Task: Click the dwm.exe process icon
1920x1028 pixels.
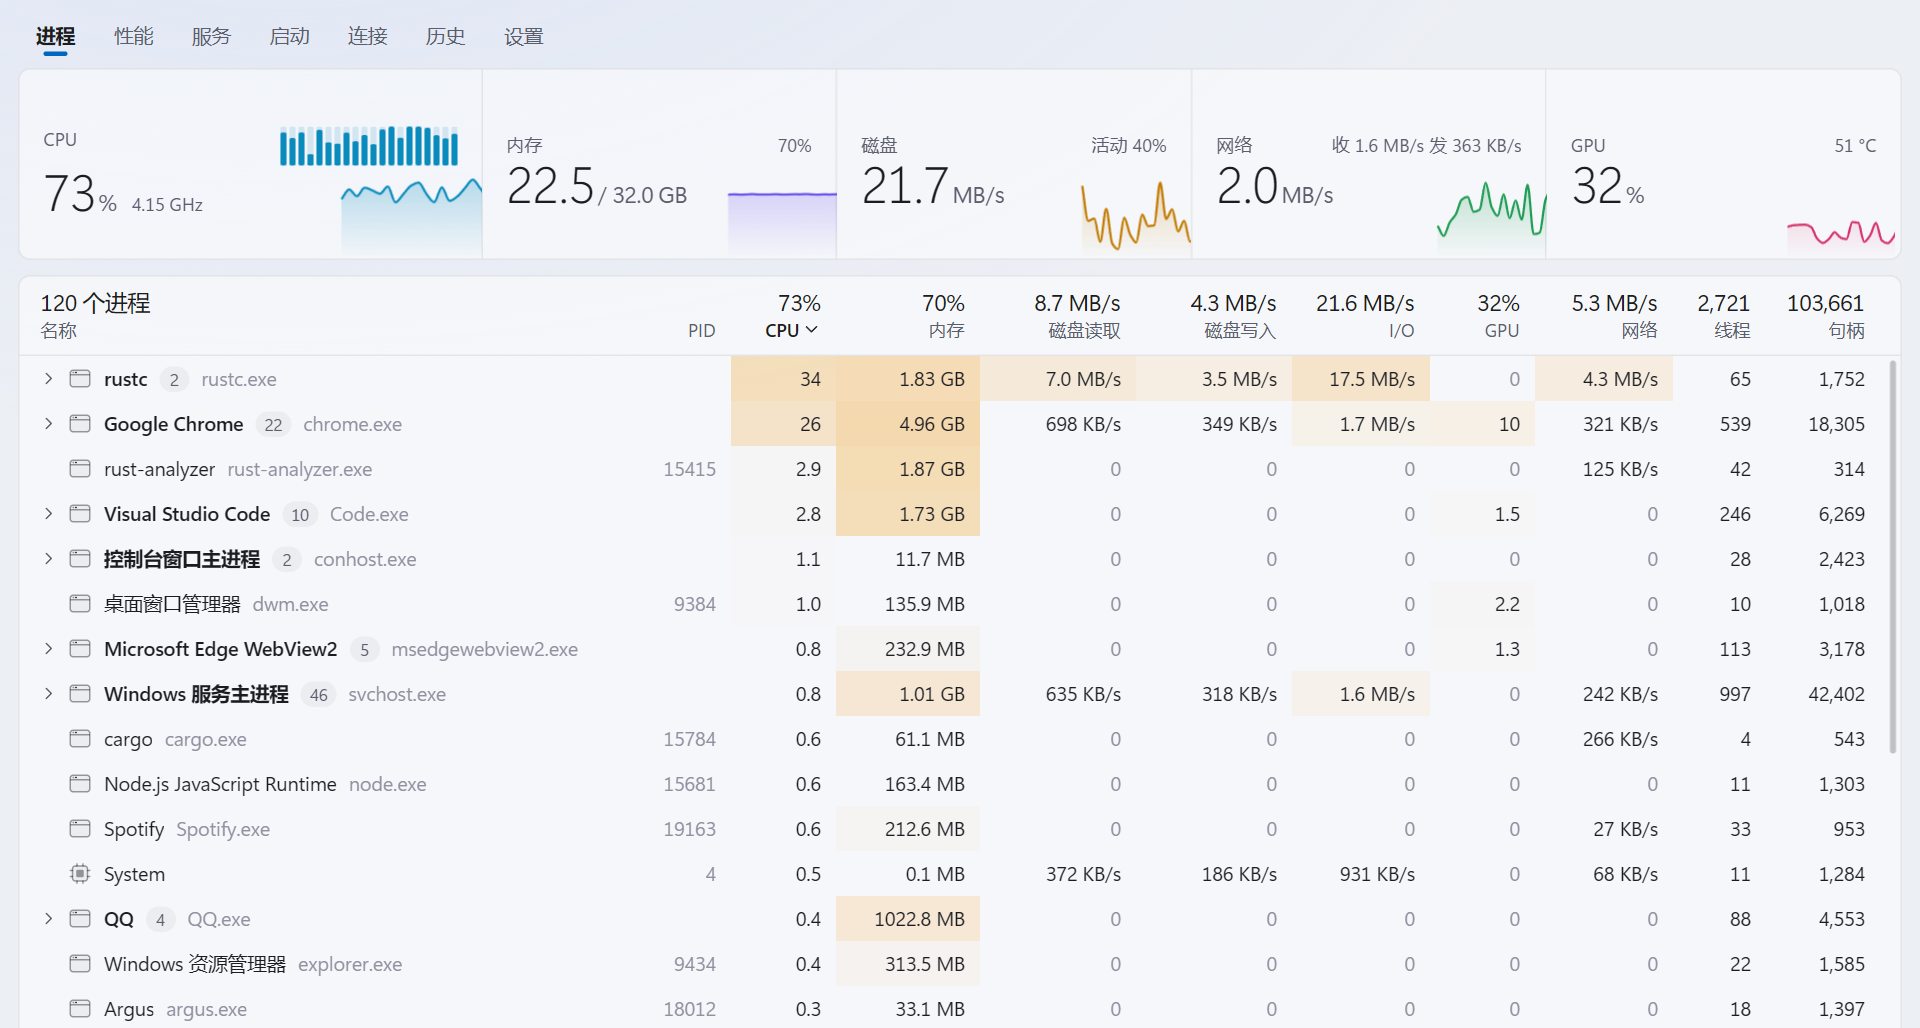Action: click(80, 604)
